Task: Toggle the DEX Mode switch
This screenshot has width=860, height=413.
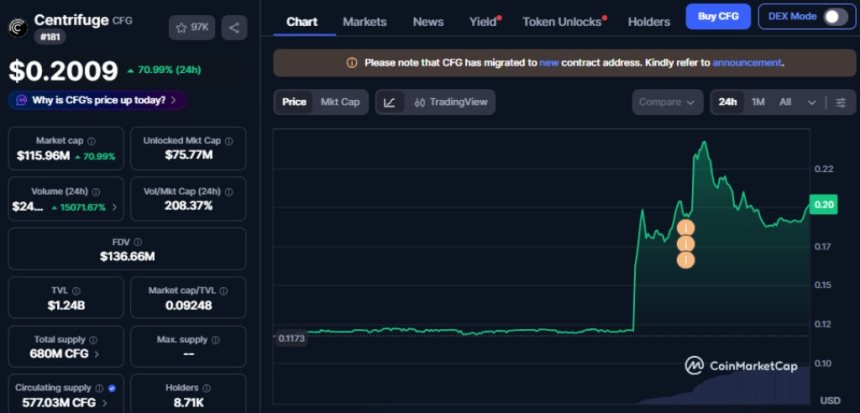Action: [834, 17]
